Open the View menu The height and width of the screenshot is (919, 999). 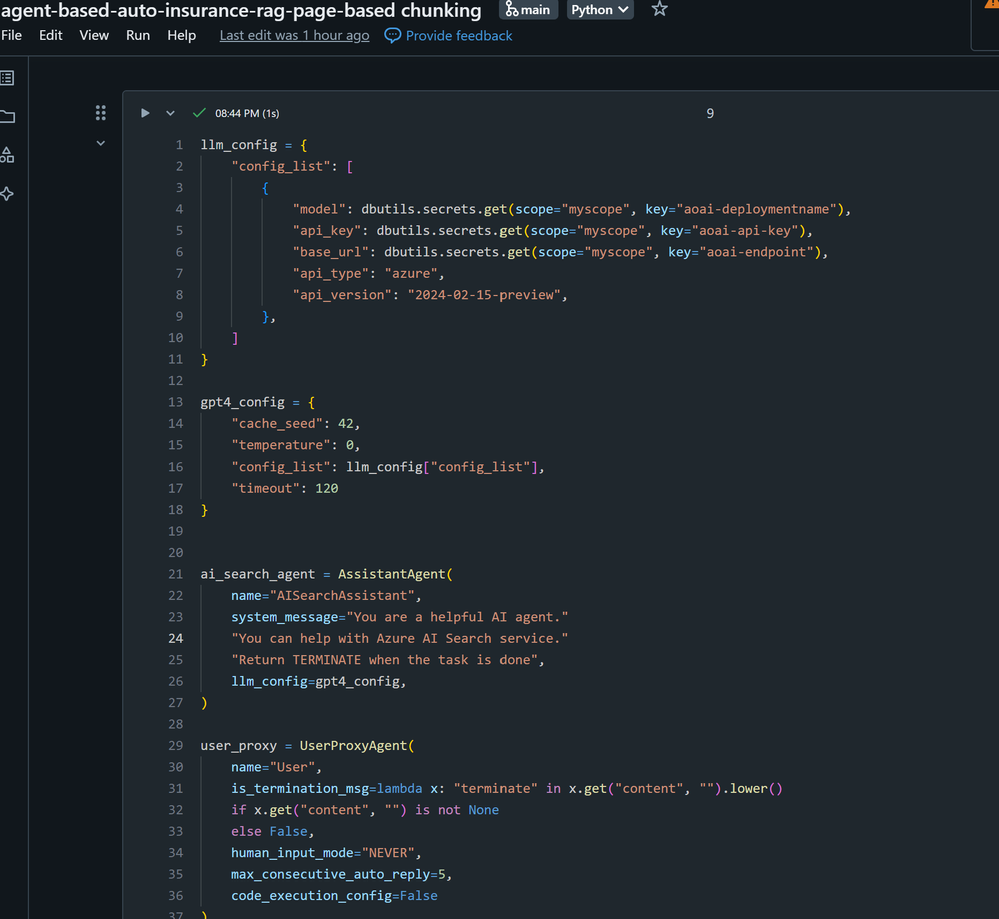94,36
